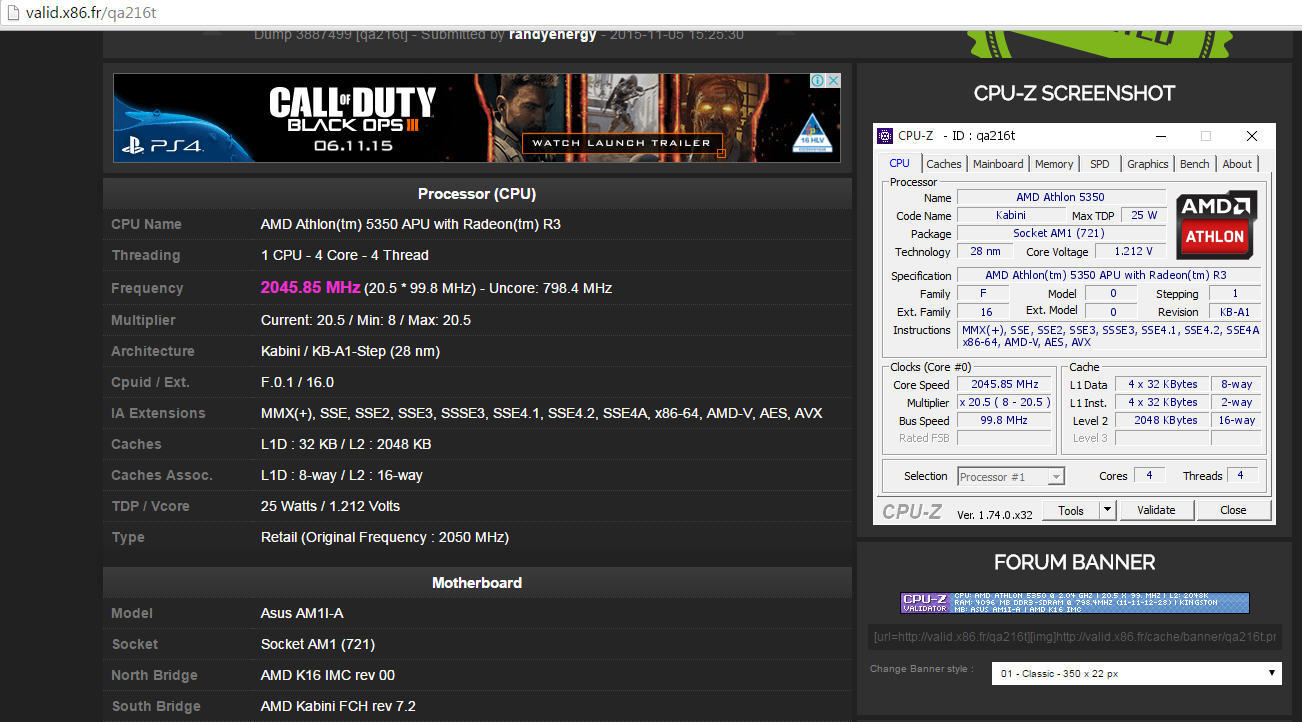The height and width of the screenshot is (722, 1302).
Task: Open the Change Banner style dropdown
Action: click(x=1136, y=673)
